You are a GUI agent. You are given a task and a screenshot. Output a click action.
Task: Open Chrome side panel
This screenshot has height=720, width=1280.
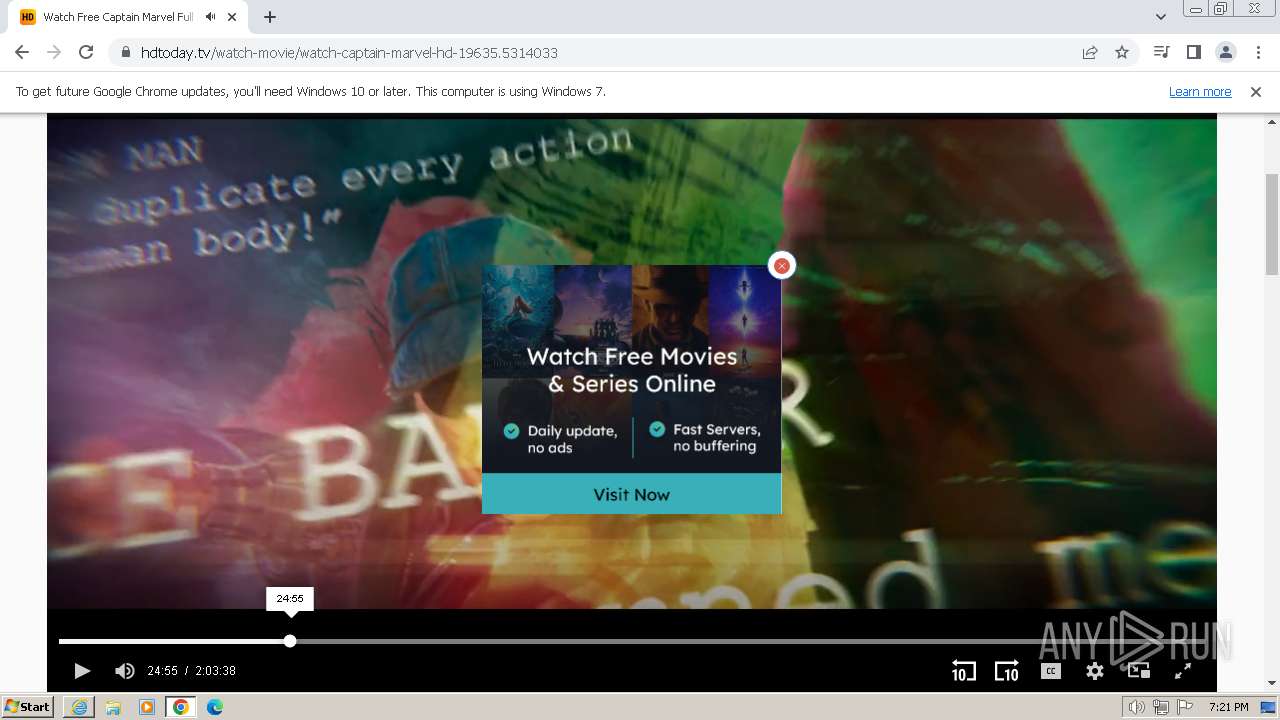pyautogui.click(x=1193, y=52)
